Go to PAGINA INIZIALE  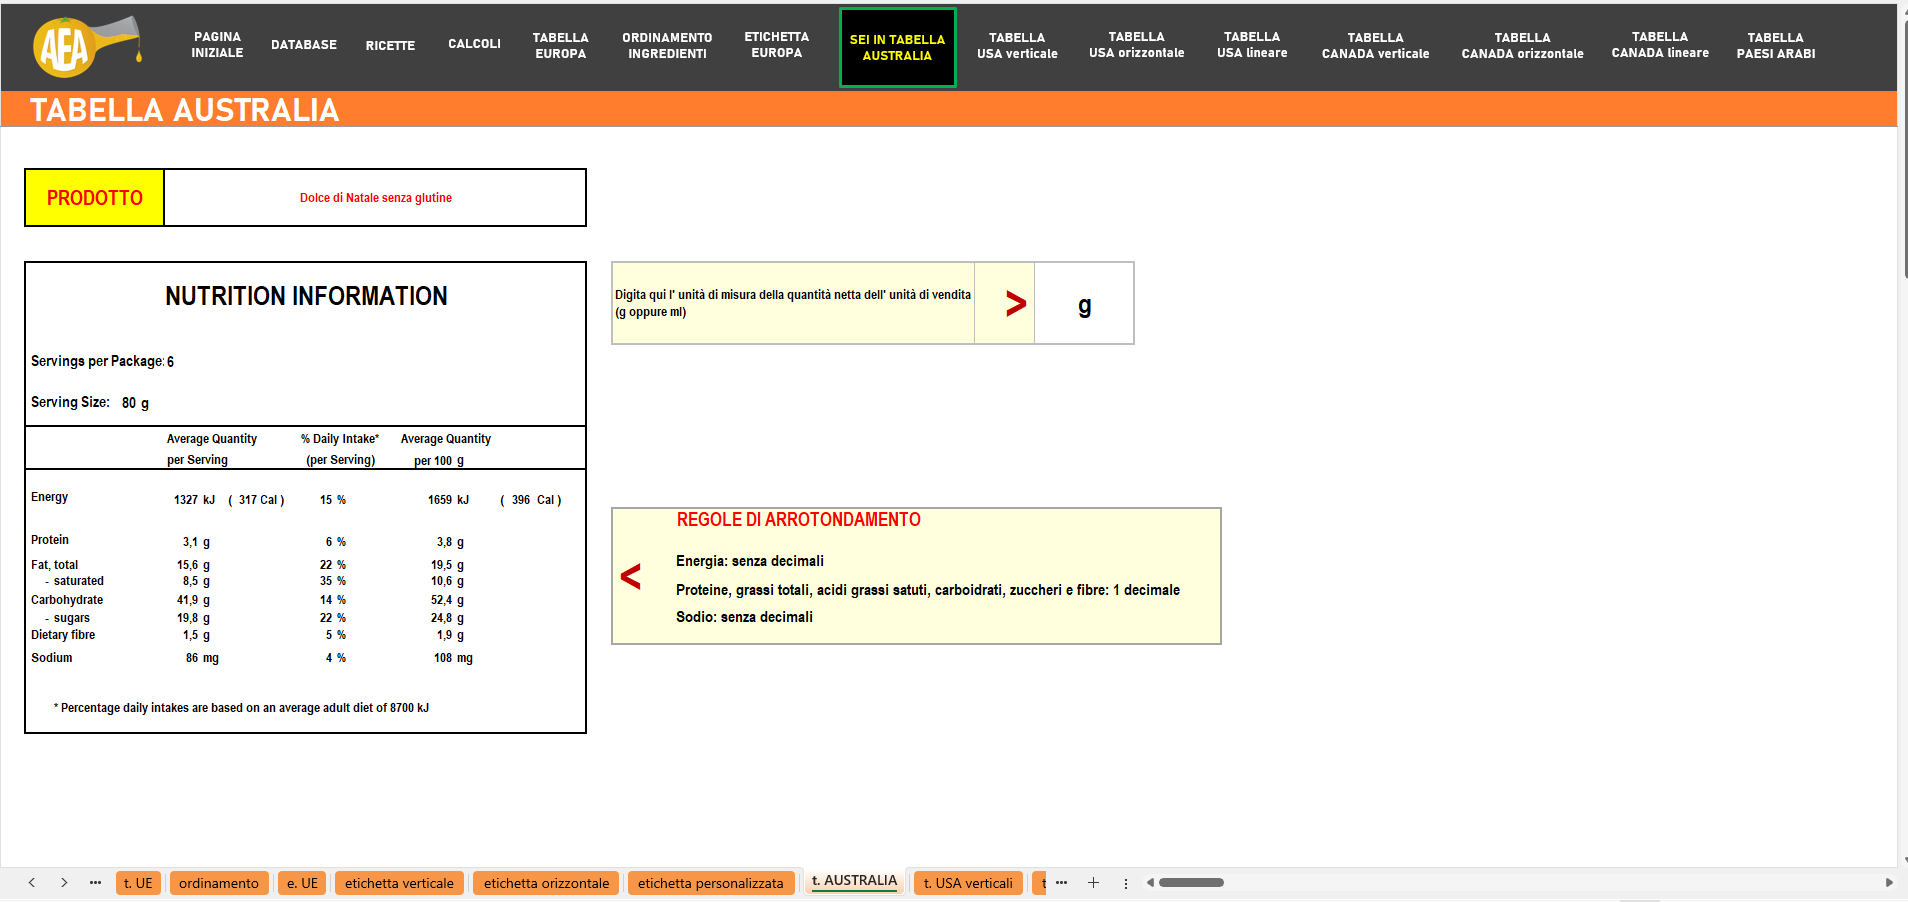click(217, 45)
